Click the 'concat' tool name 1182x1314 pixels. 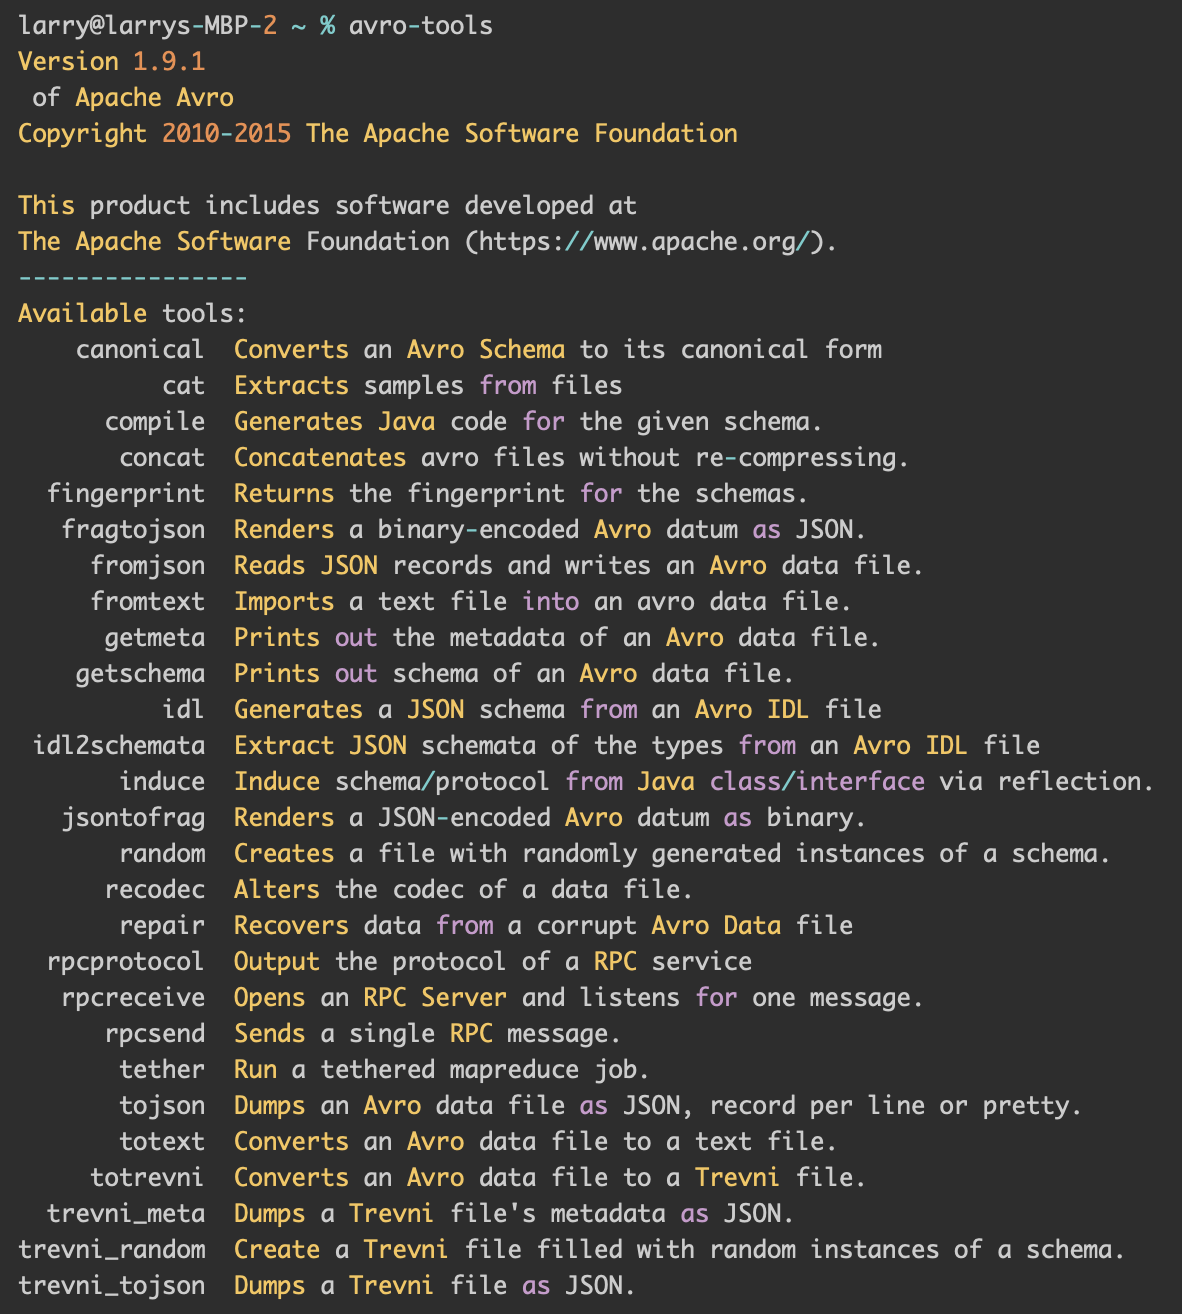[162, 457]
